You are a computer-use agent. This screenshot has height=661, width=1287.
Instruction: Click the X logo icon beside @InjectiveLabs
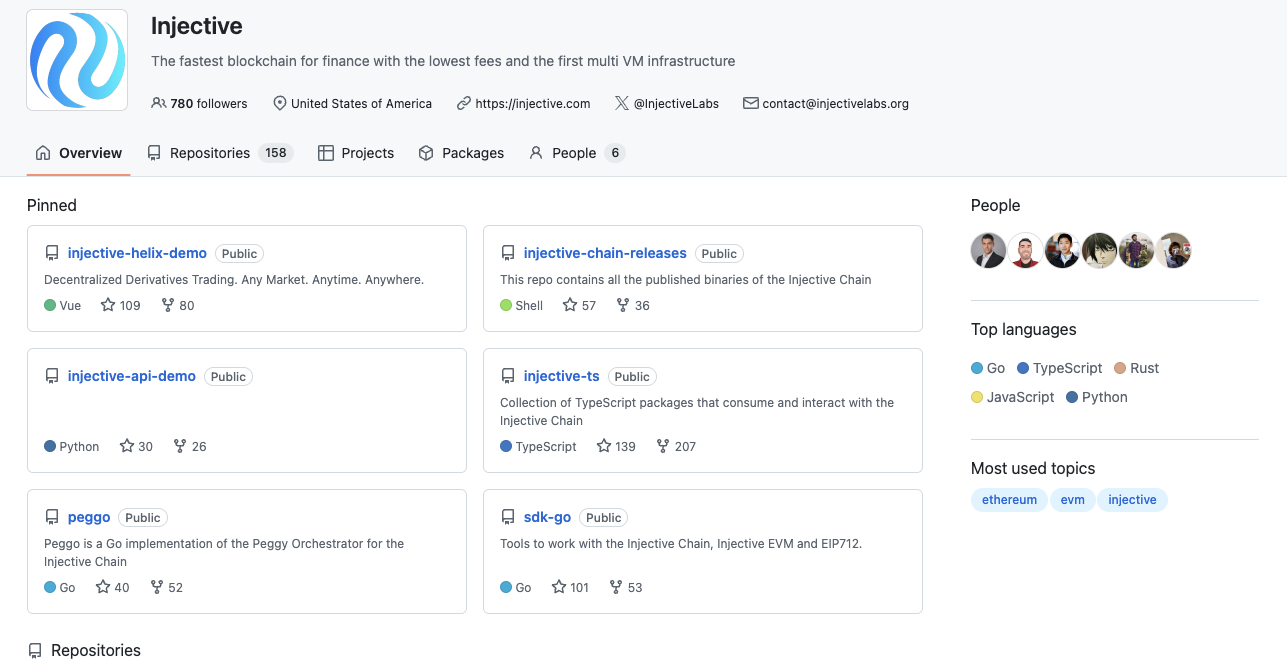[x=622, y=103]
